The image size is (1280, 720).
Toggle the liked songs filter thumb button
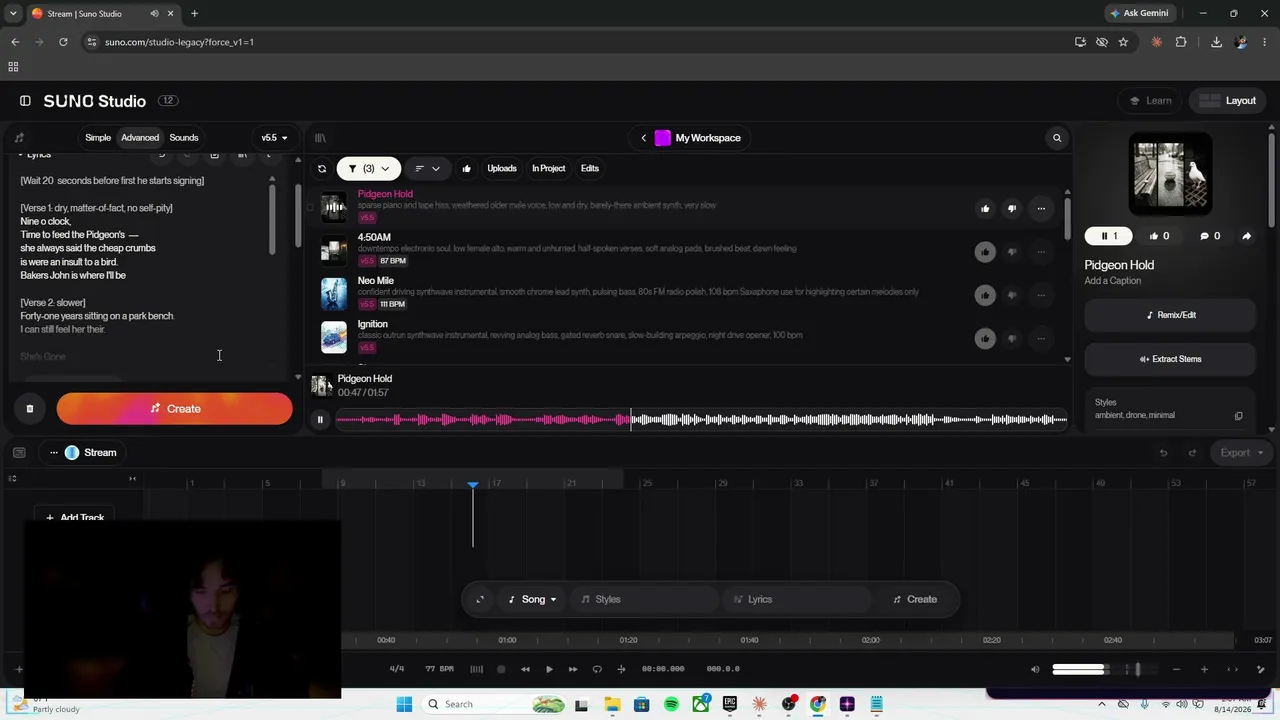(466, 169)
